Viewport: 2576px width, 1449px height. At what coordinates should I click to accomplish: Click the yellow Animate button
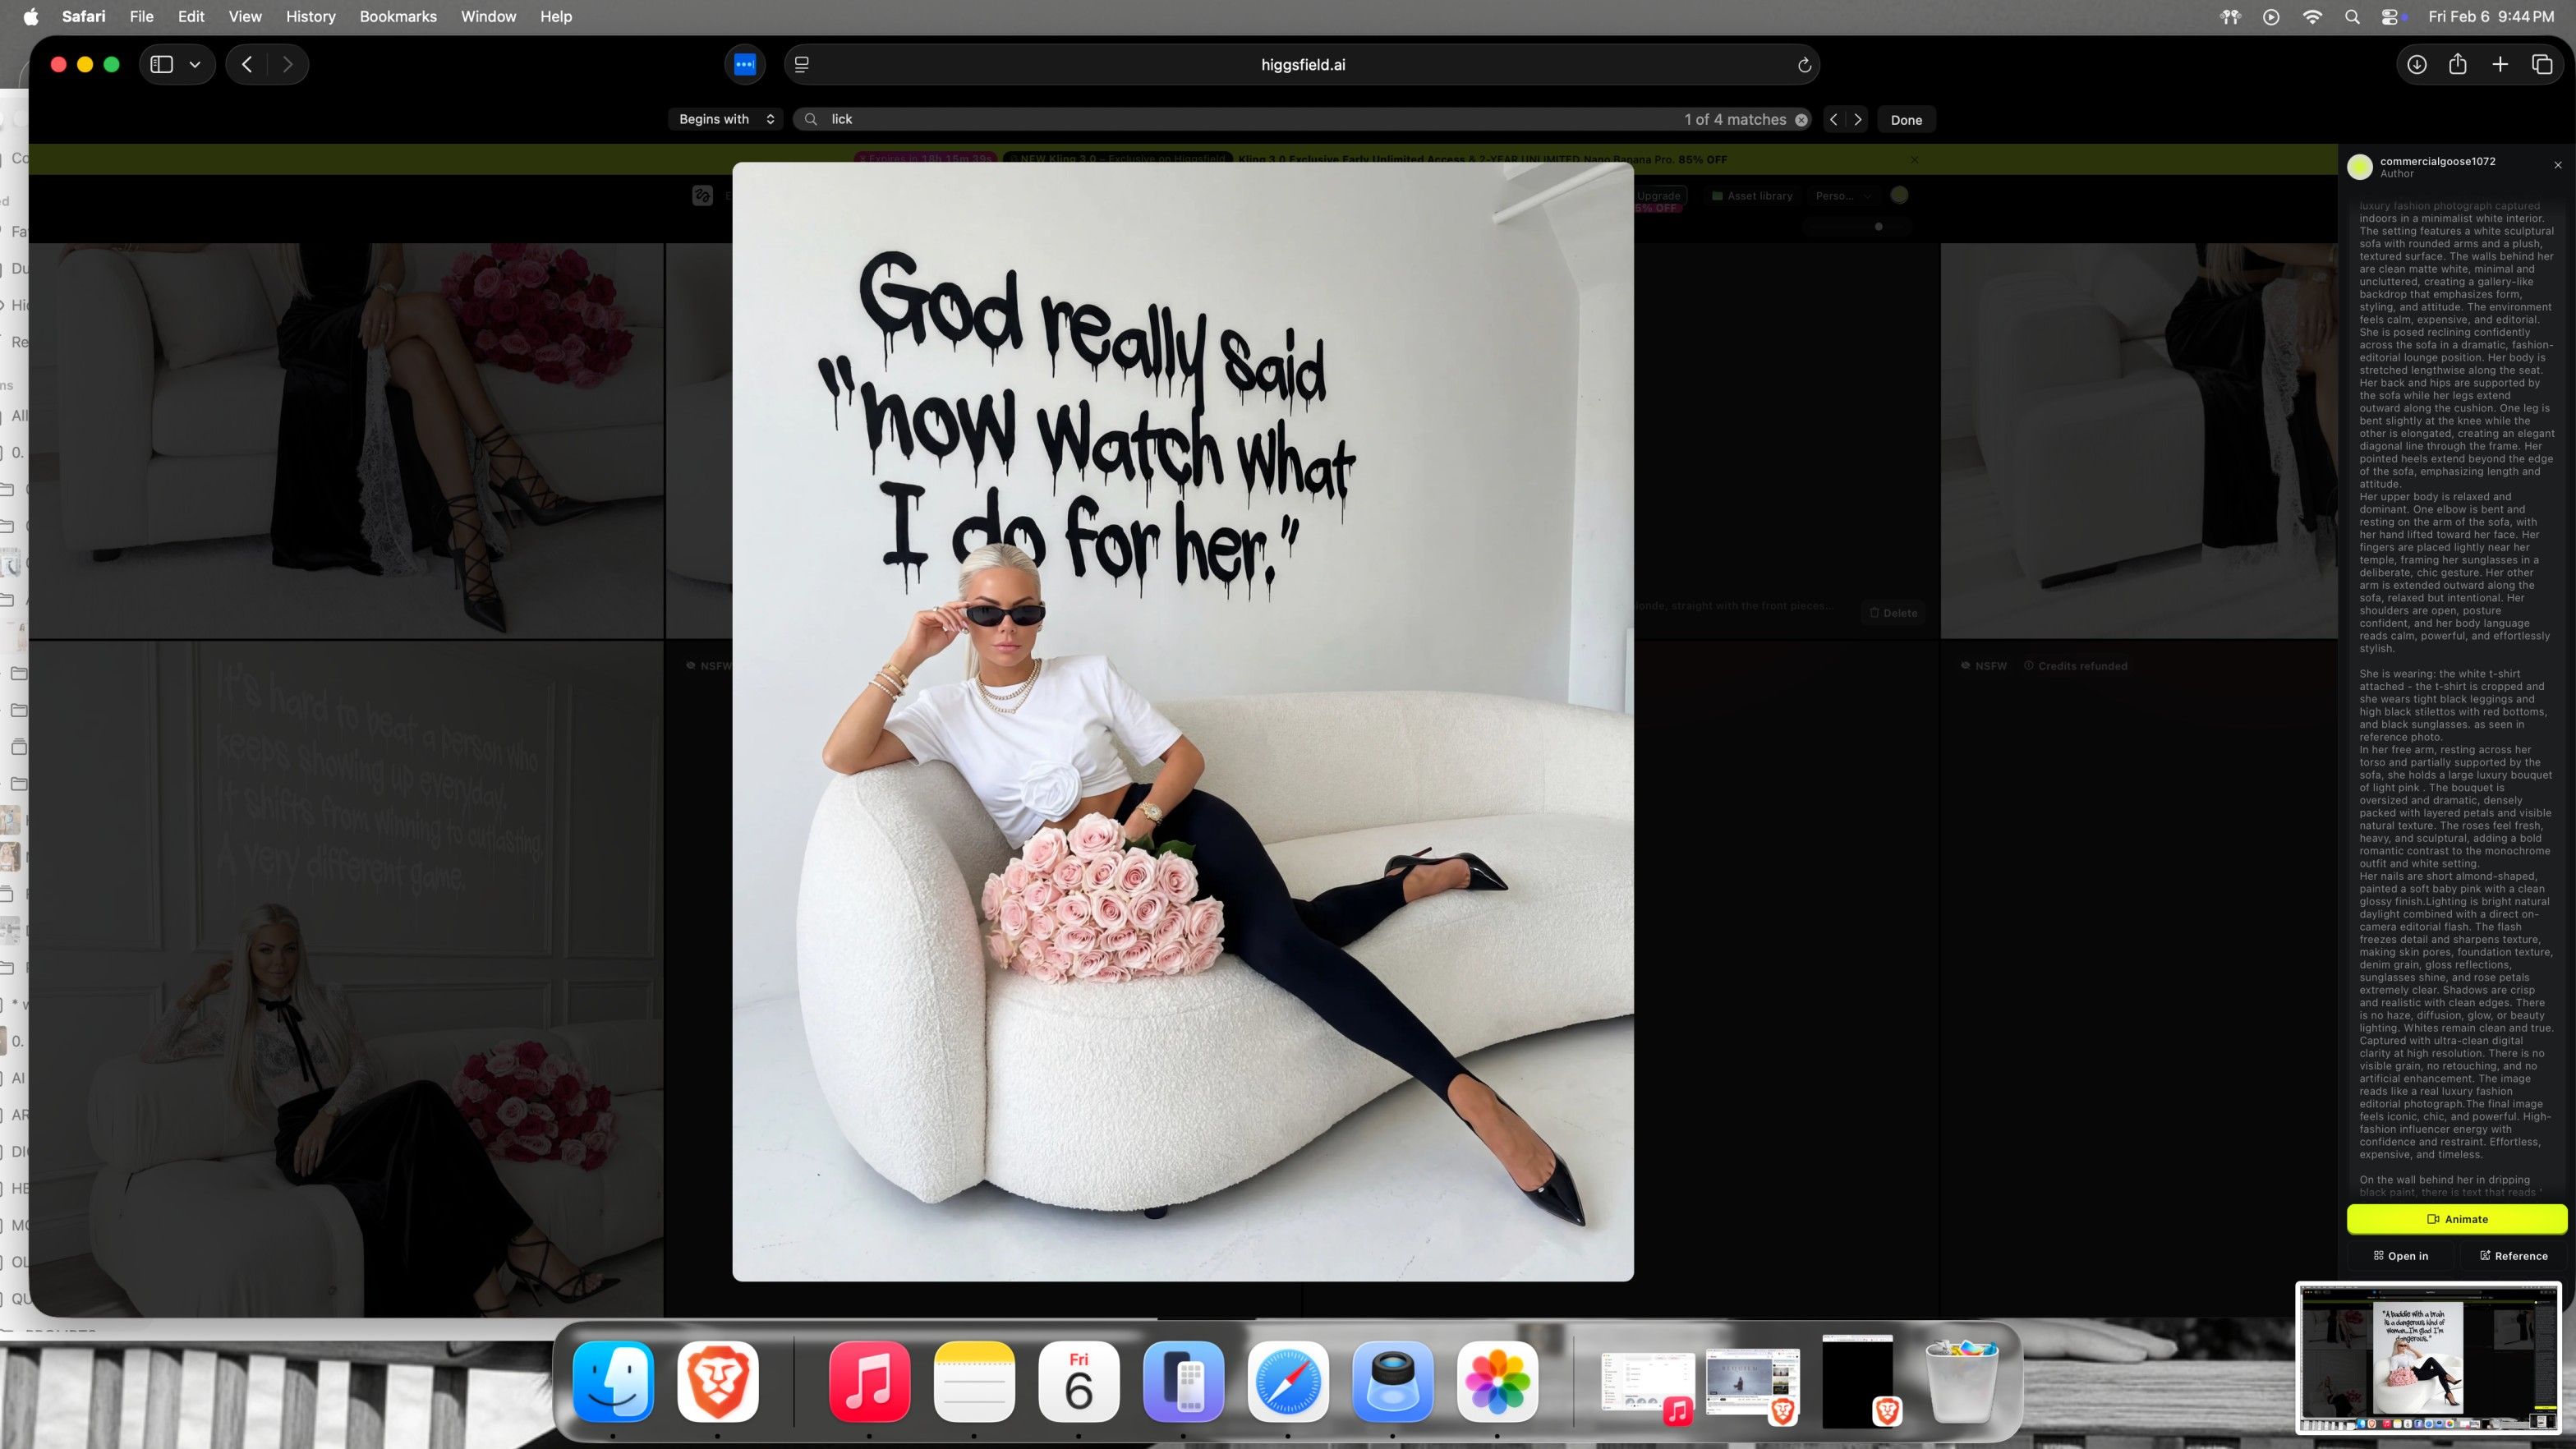coord(2456,1219)
